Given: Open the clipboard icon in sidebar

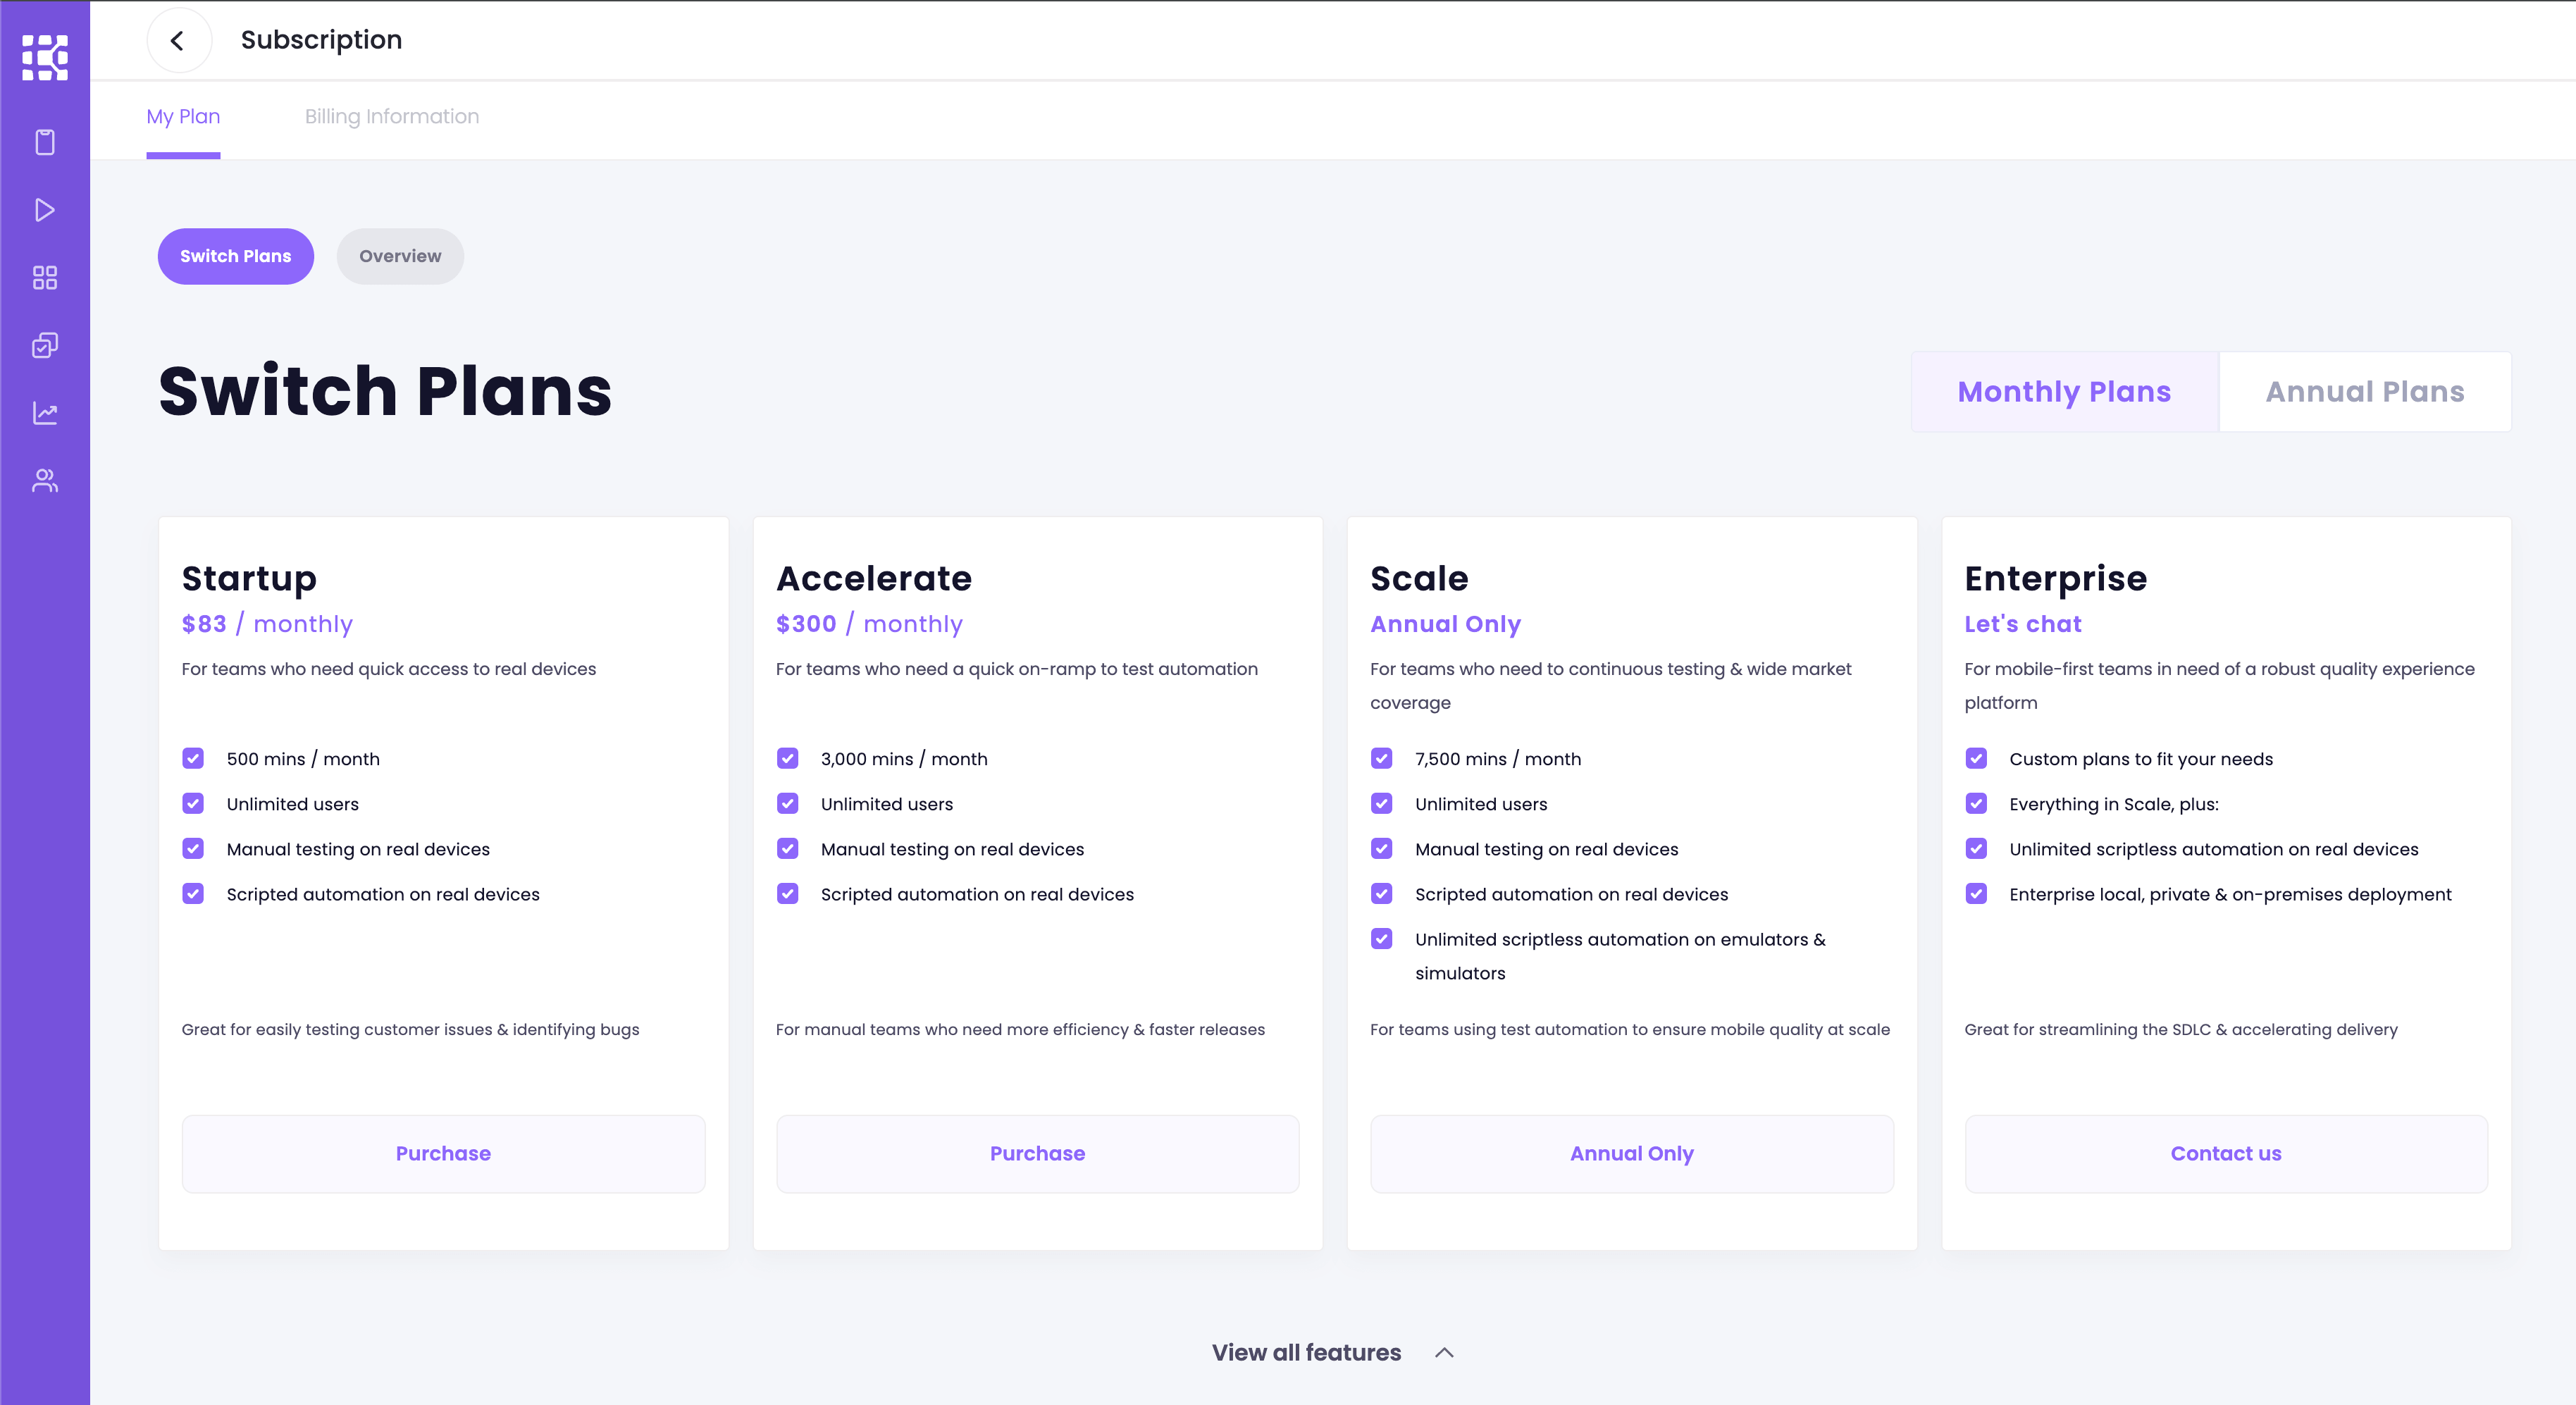Looking at the screenshot, I should pyautogui.click(x=45, y=142).
